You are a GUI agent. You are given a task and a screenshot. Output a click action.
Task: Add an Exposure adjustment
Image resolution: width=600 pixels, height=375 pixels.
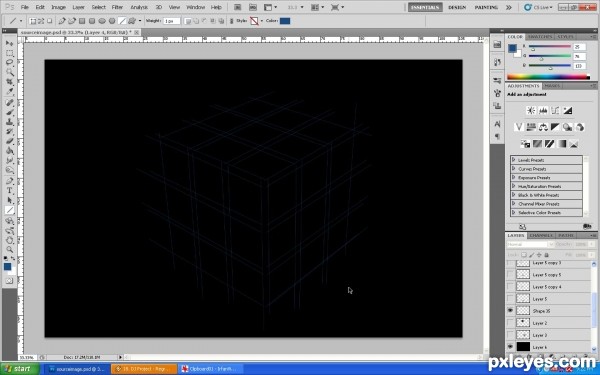(567, 111)
